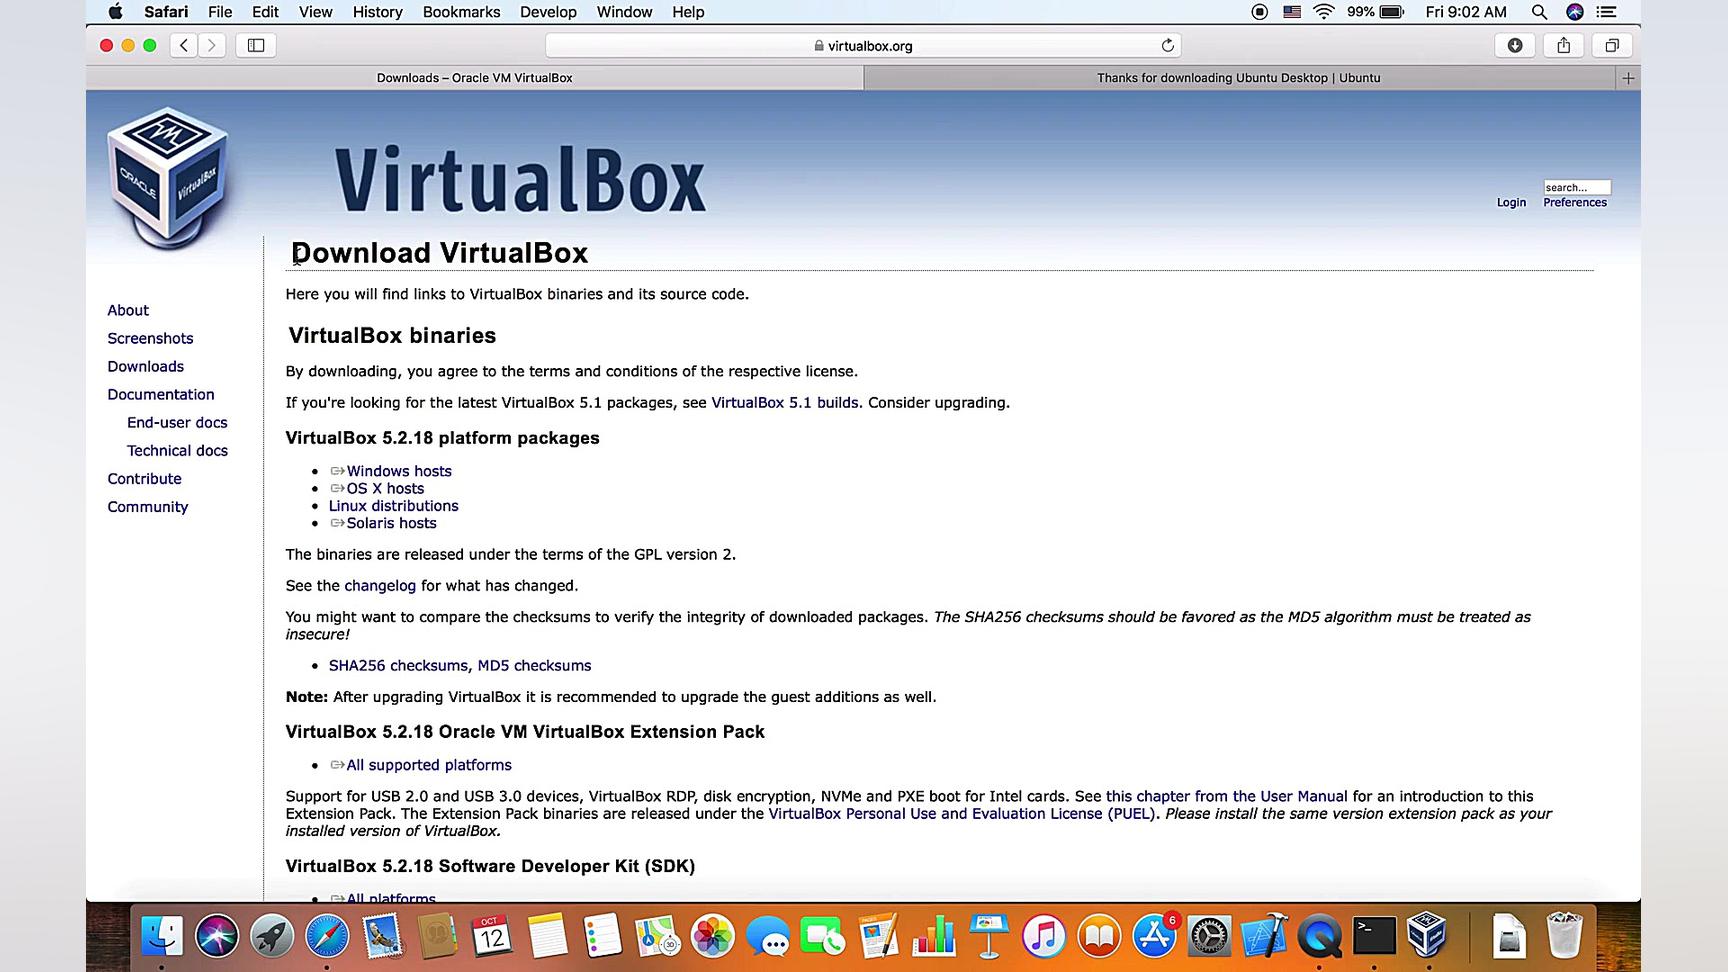The height and width of the screenshot is (972, 1728).
Task: Open Pages icon in dock
Action: [x=878, y=937]
